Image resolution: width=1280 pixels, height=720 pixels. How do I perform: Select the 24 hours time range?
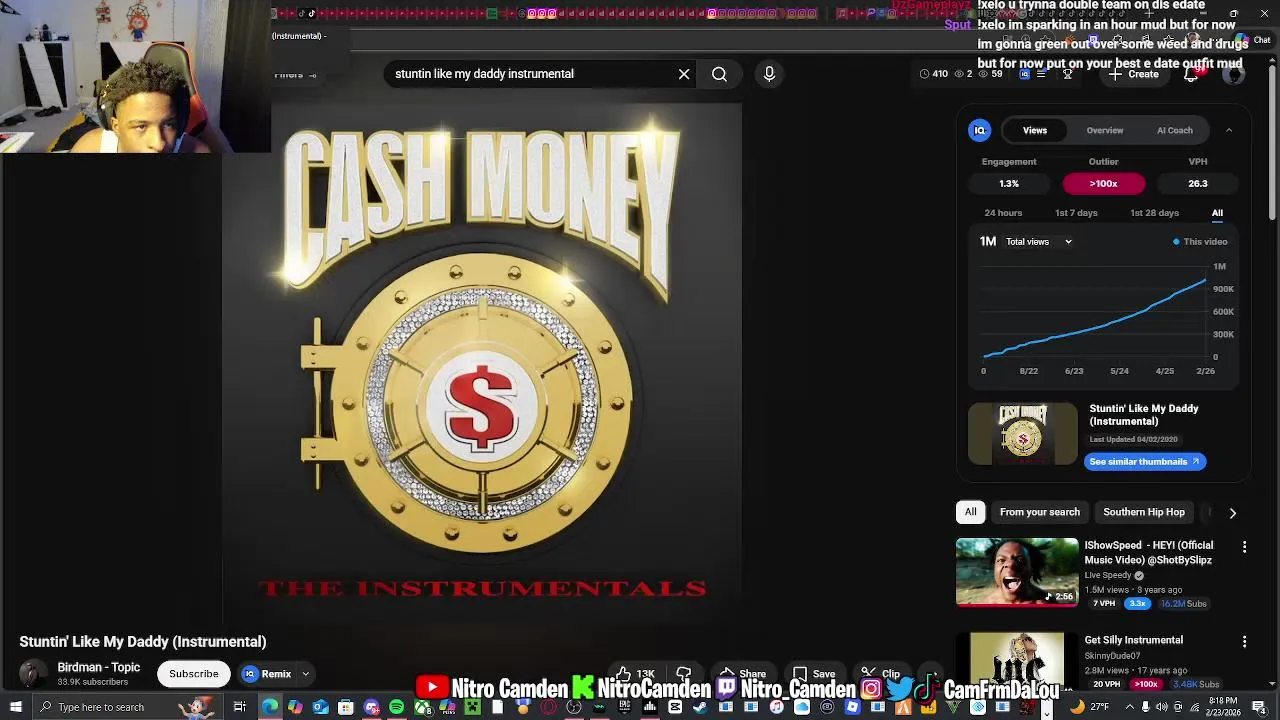pos(1003,213)
